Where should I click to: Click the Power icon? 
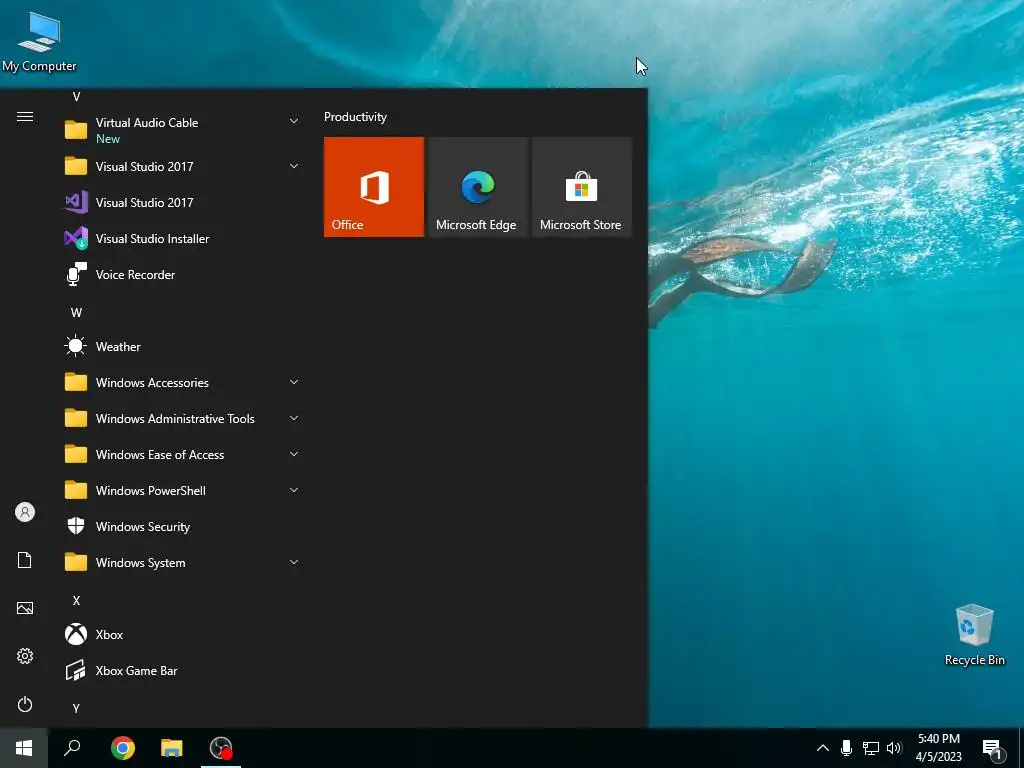25,704
